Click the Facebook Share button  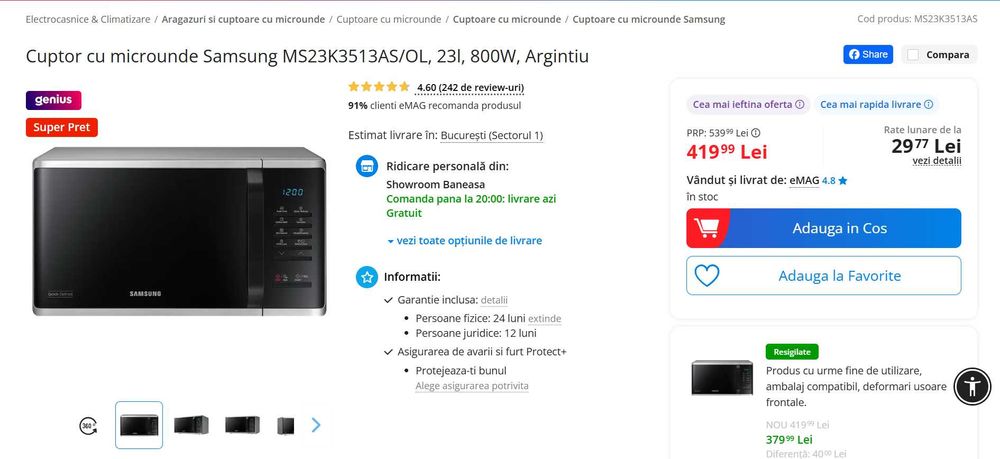click(x=868, y=55)
